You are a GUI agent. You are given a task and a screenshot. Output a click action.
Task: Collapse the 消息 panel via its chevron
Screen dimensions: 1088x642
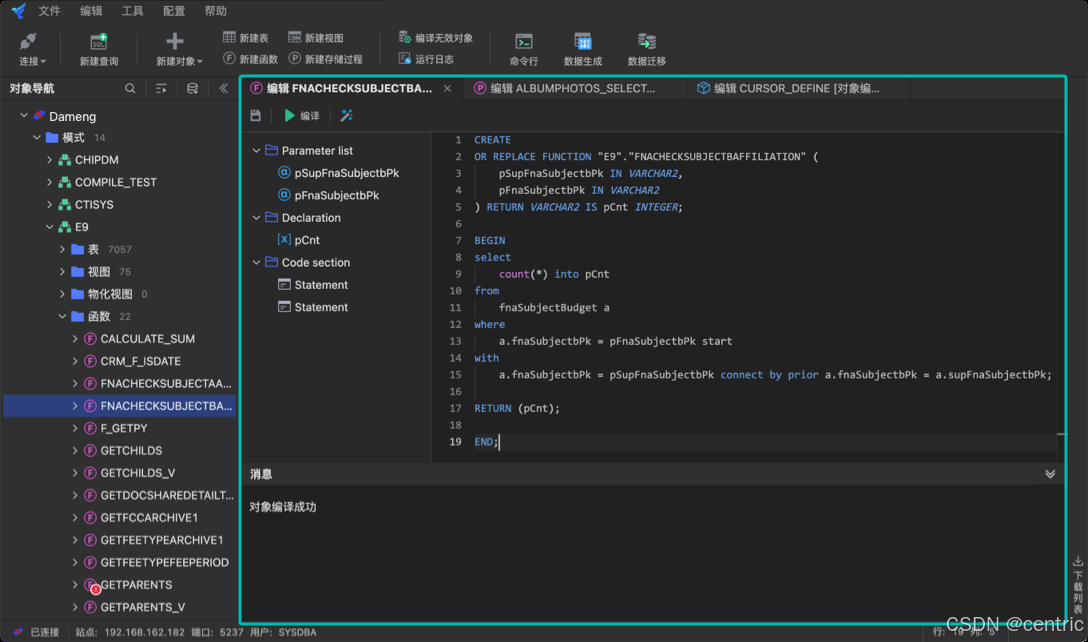tap(1050, 473)
